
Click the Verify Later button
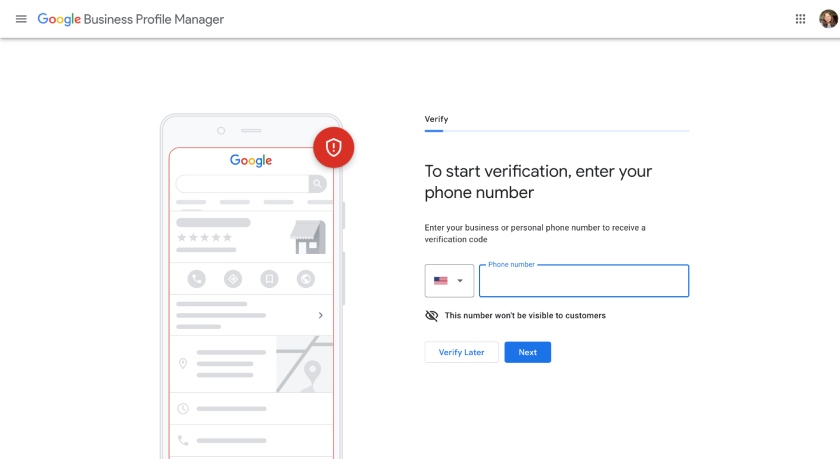pos(461,352)
